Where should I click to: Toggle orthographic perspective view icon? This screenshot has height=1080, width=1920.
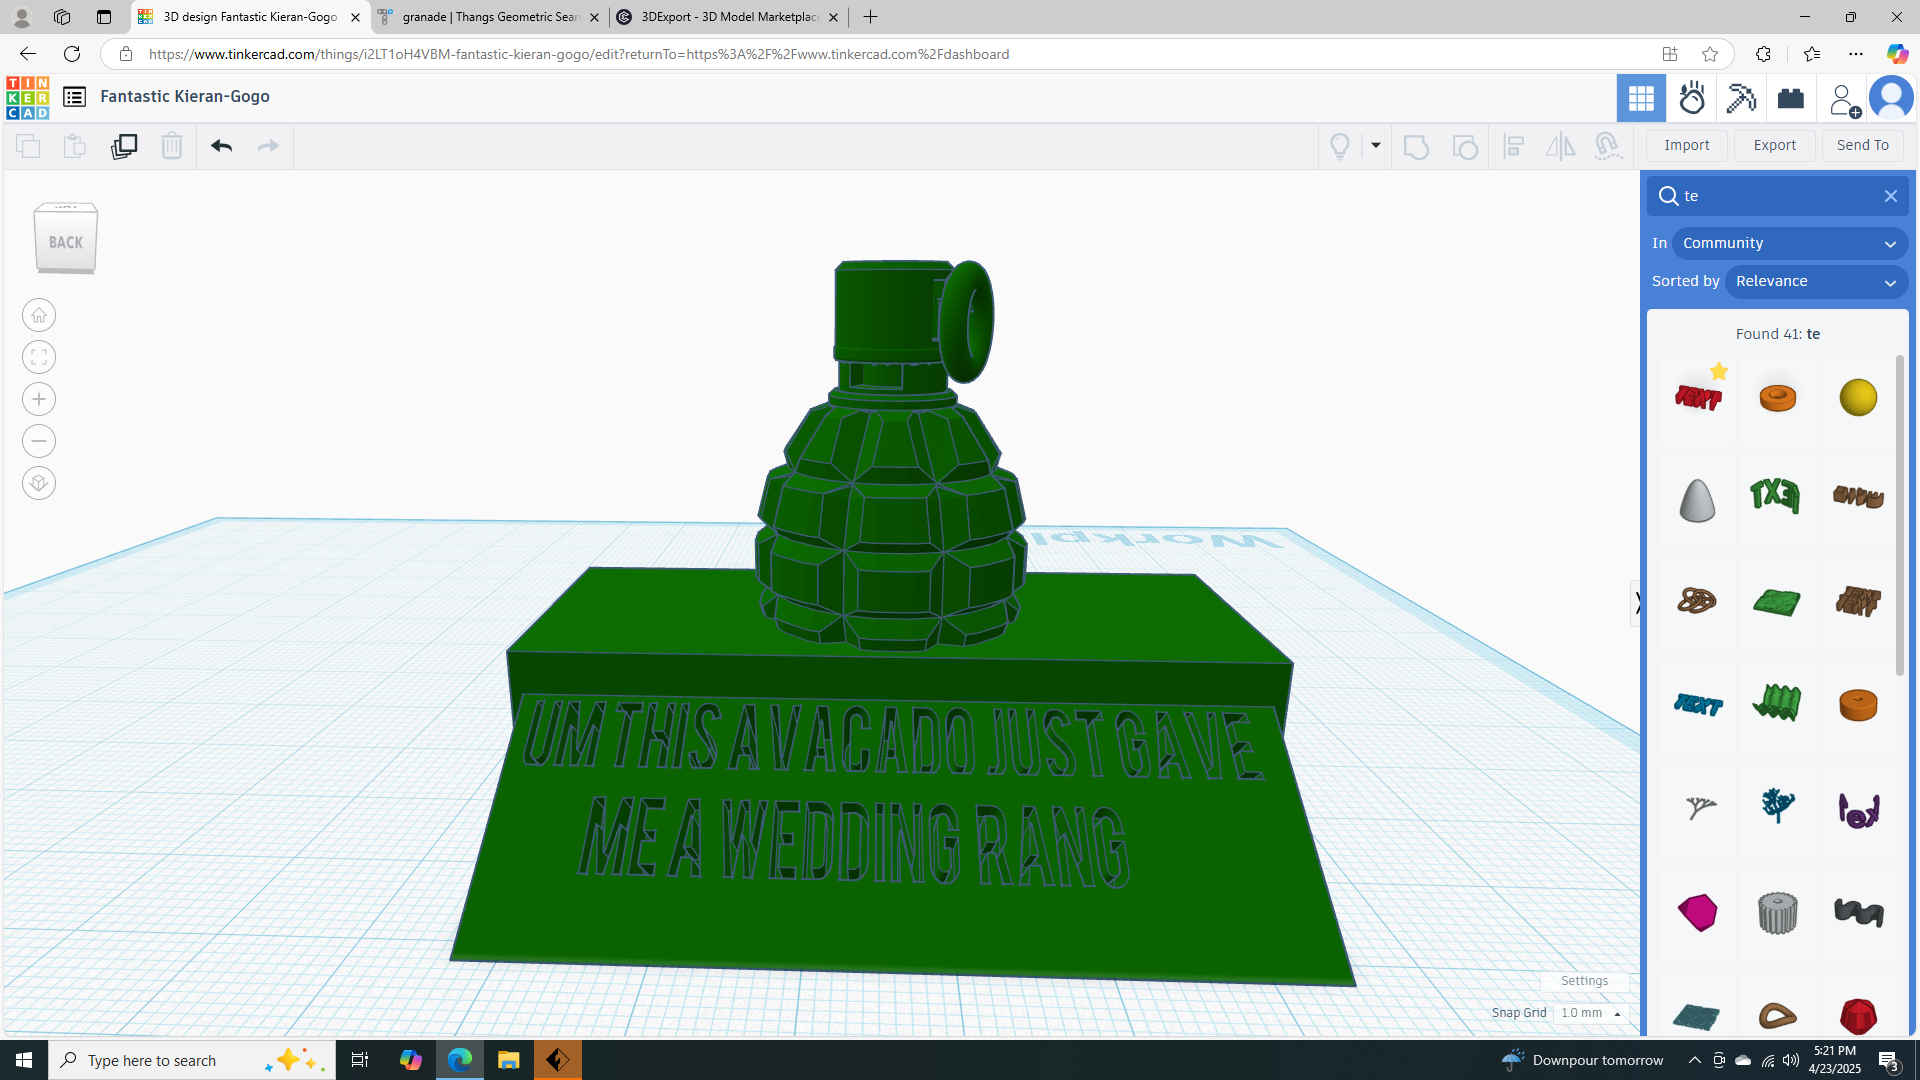pos(39,483)
